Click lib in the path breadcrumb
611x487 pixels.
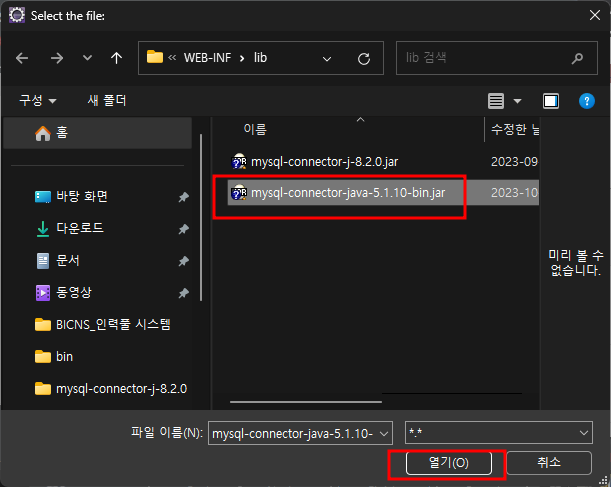[260, 58]
